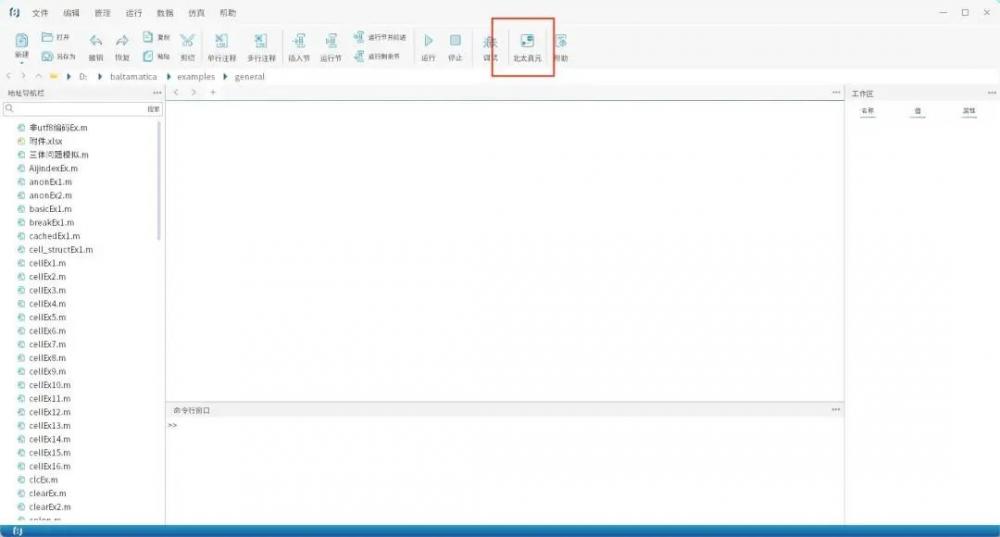Image resolution: width=1000 pixels, height=537 pixels.
Task: Expand the examples path breadcrumb arrow
Action: click(x=225, y=77)
